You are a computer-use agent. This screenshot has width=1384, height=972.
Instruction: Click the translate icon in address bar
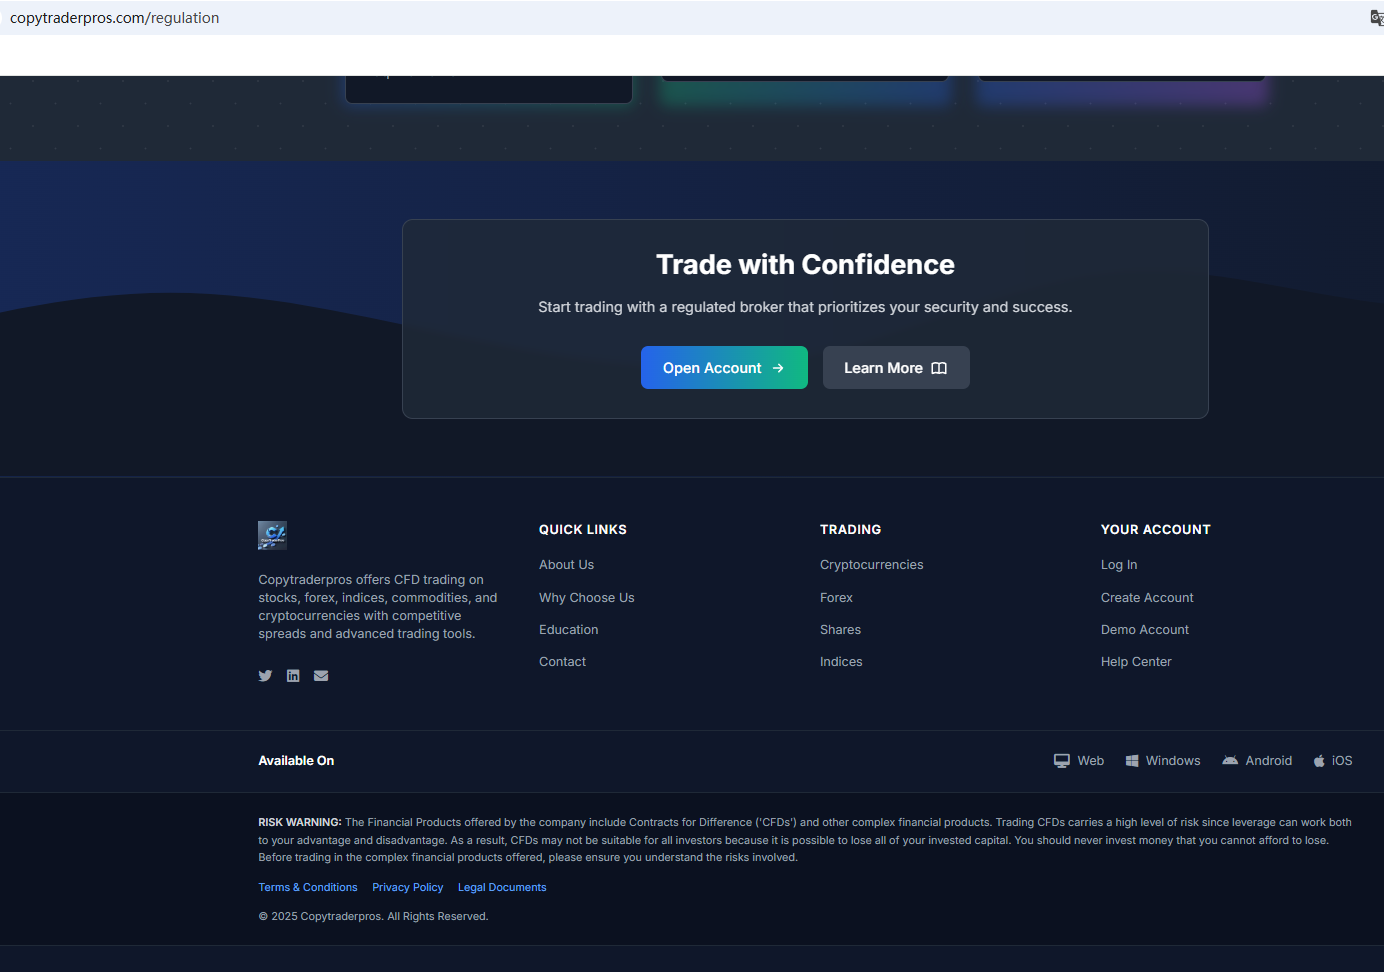[x=1376, y=18]
